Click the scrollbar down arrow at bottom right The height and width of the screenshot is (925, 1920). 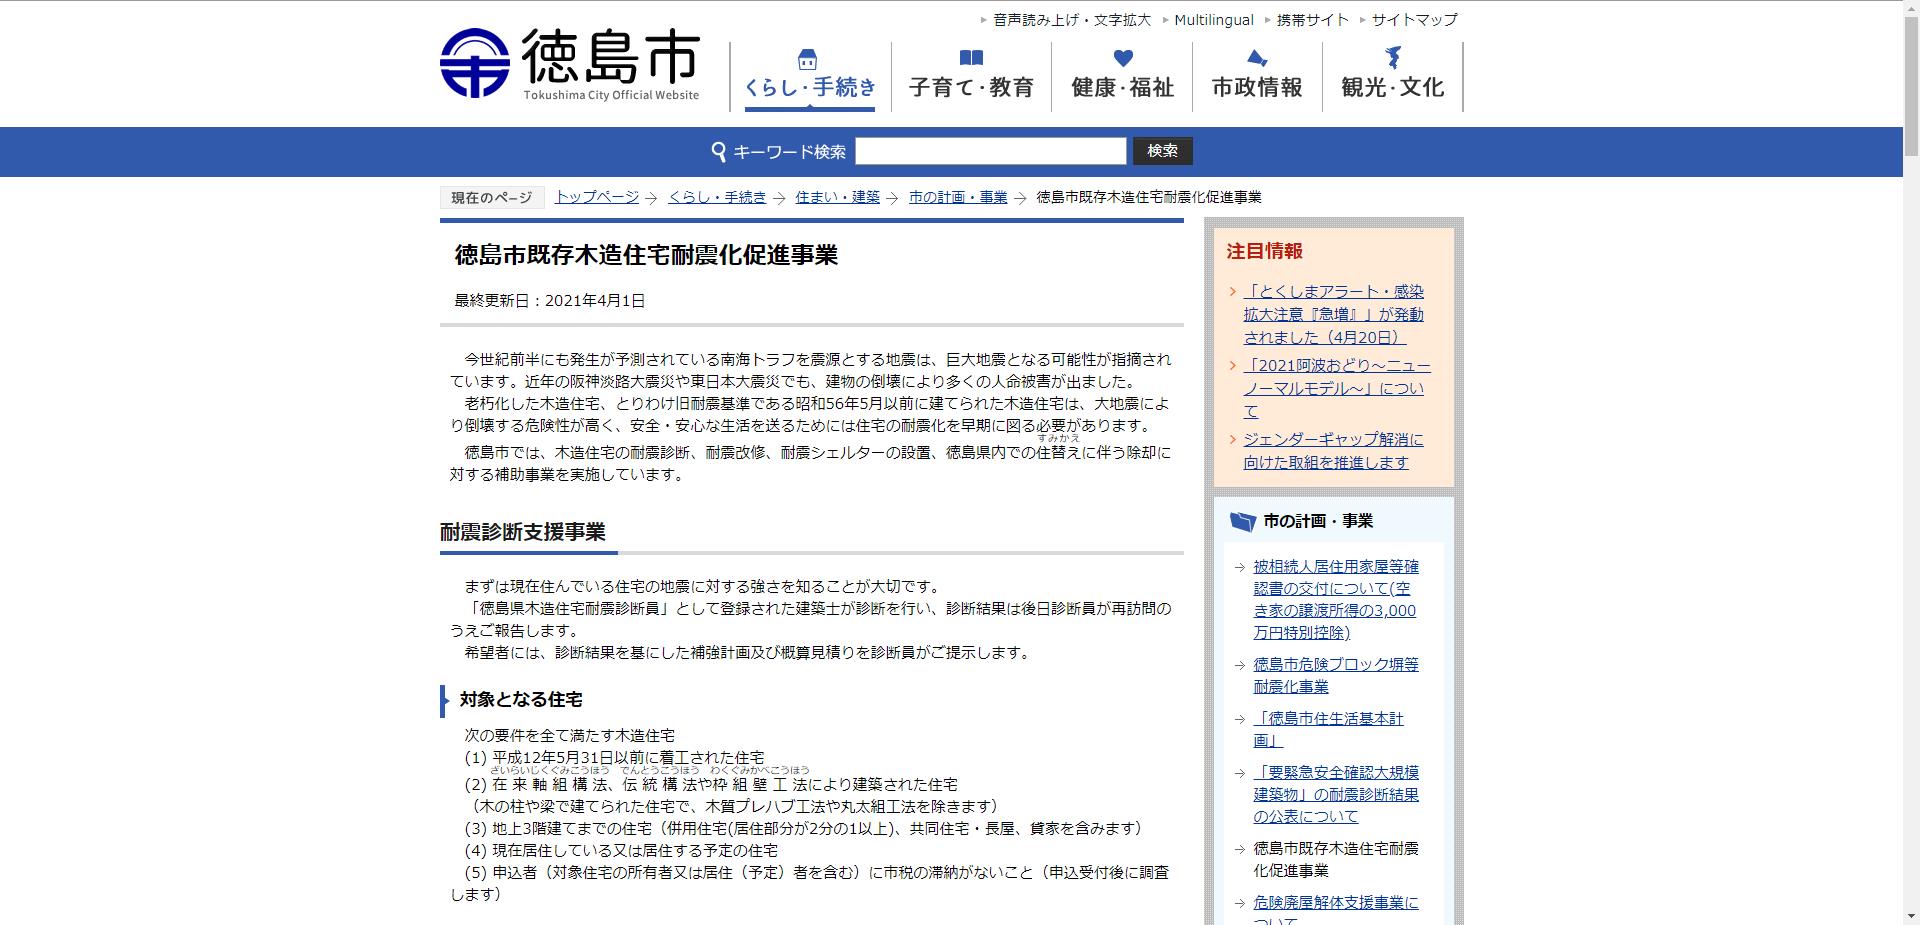coord(1911,917)
